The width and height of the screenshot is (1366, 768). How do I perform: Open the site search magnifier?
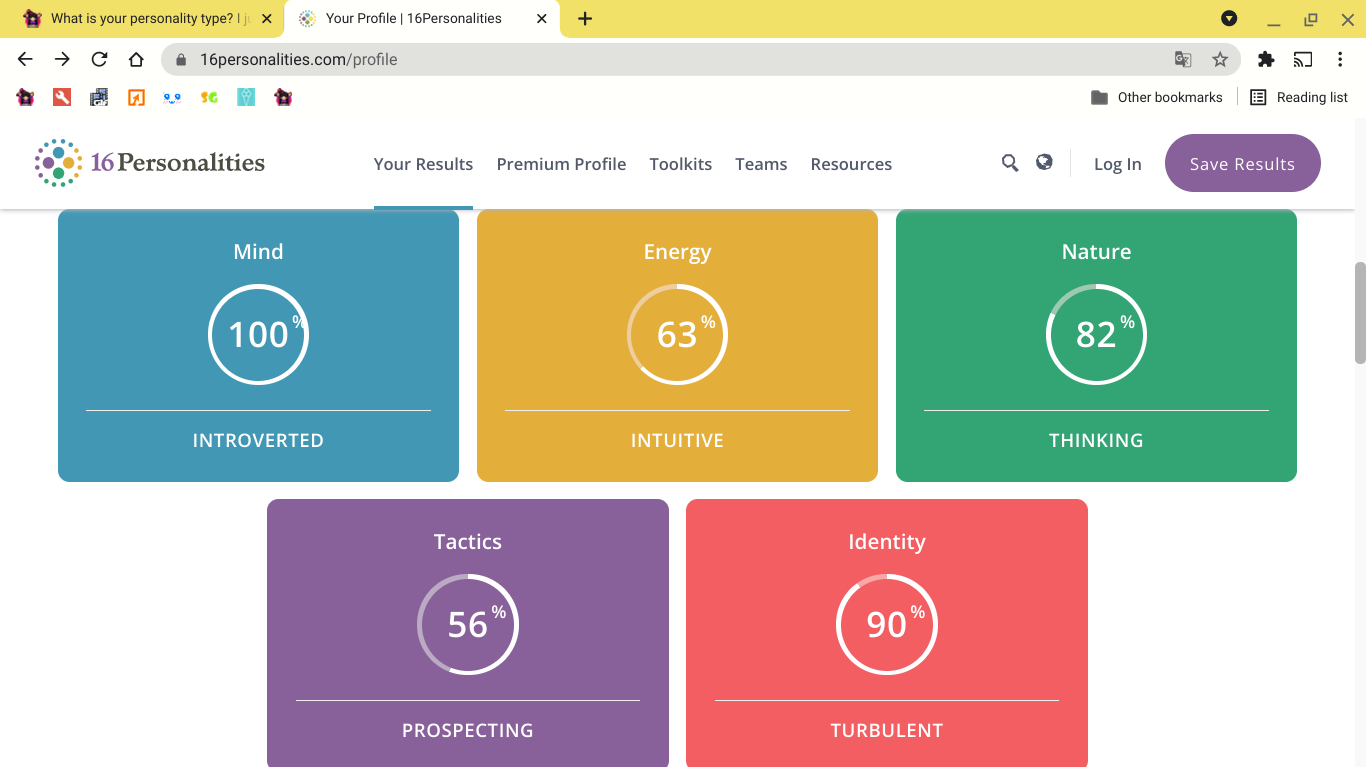[1010, 163]
